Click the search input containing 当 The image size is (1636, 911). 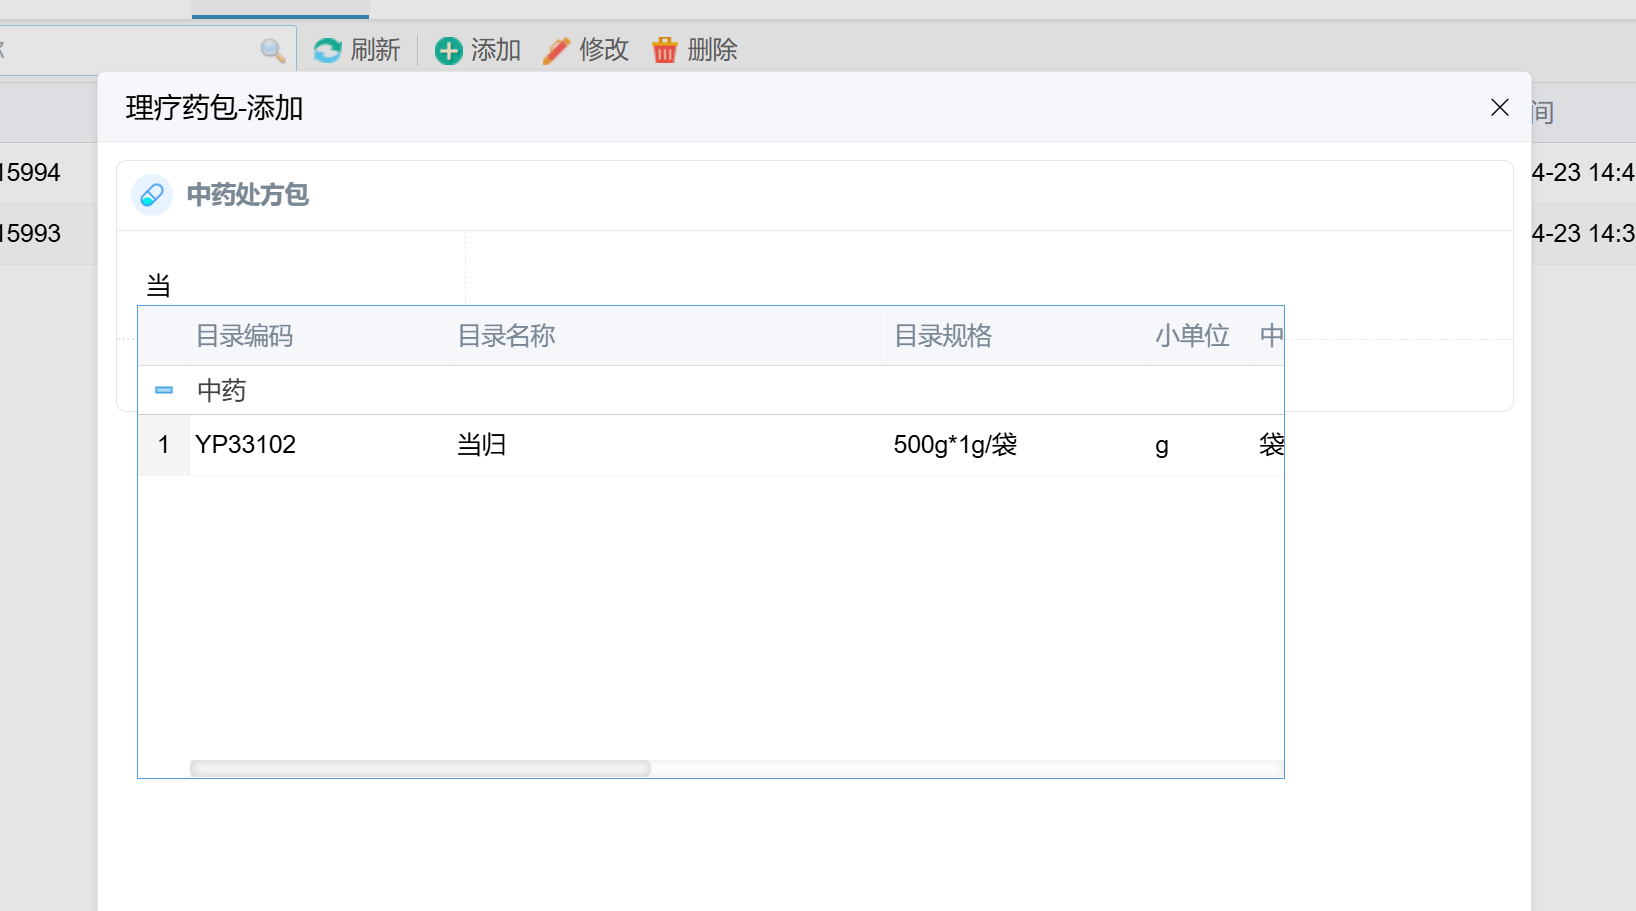click(300, 286)
